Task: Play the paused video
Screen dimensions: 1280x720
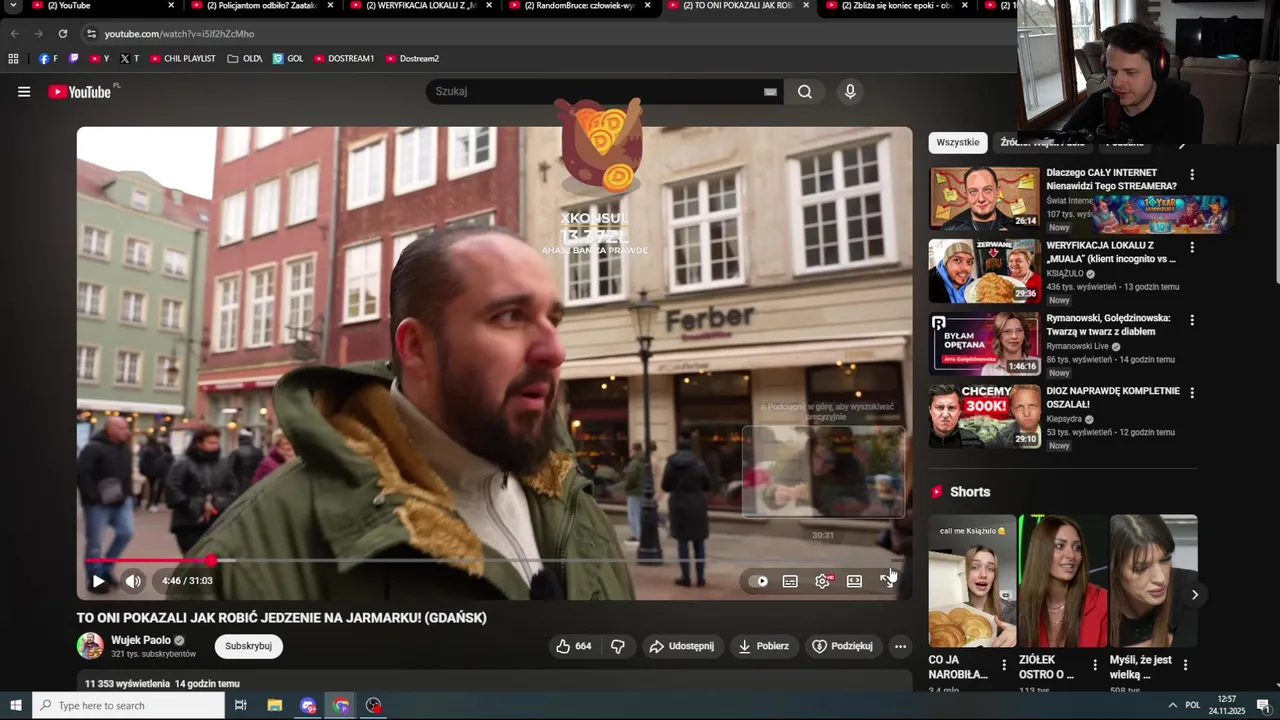Action: click(x=98, y=581)
